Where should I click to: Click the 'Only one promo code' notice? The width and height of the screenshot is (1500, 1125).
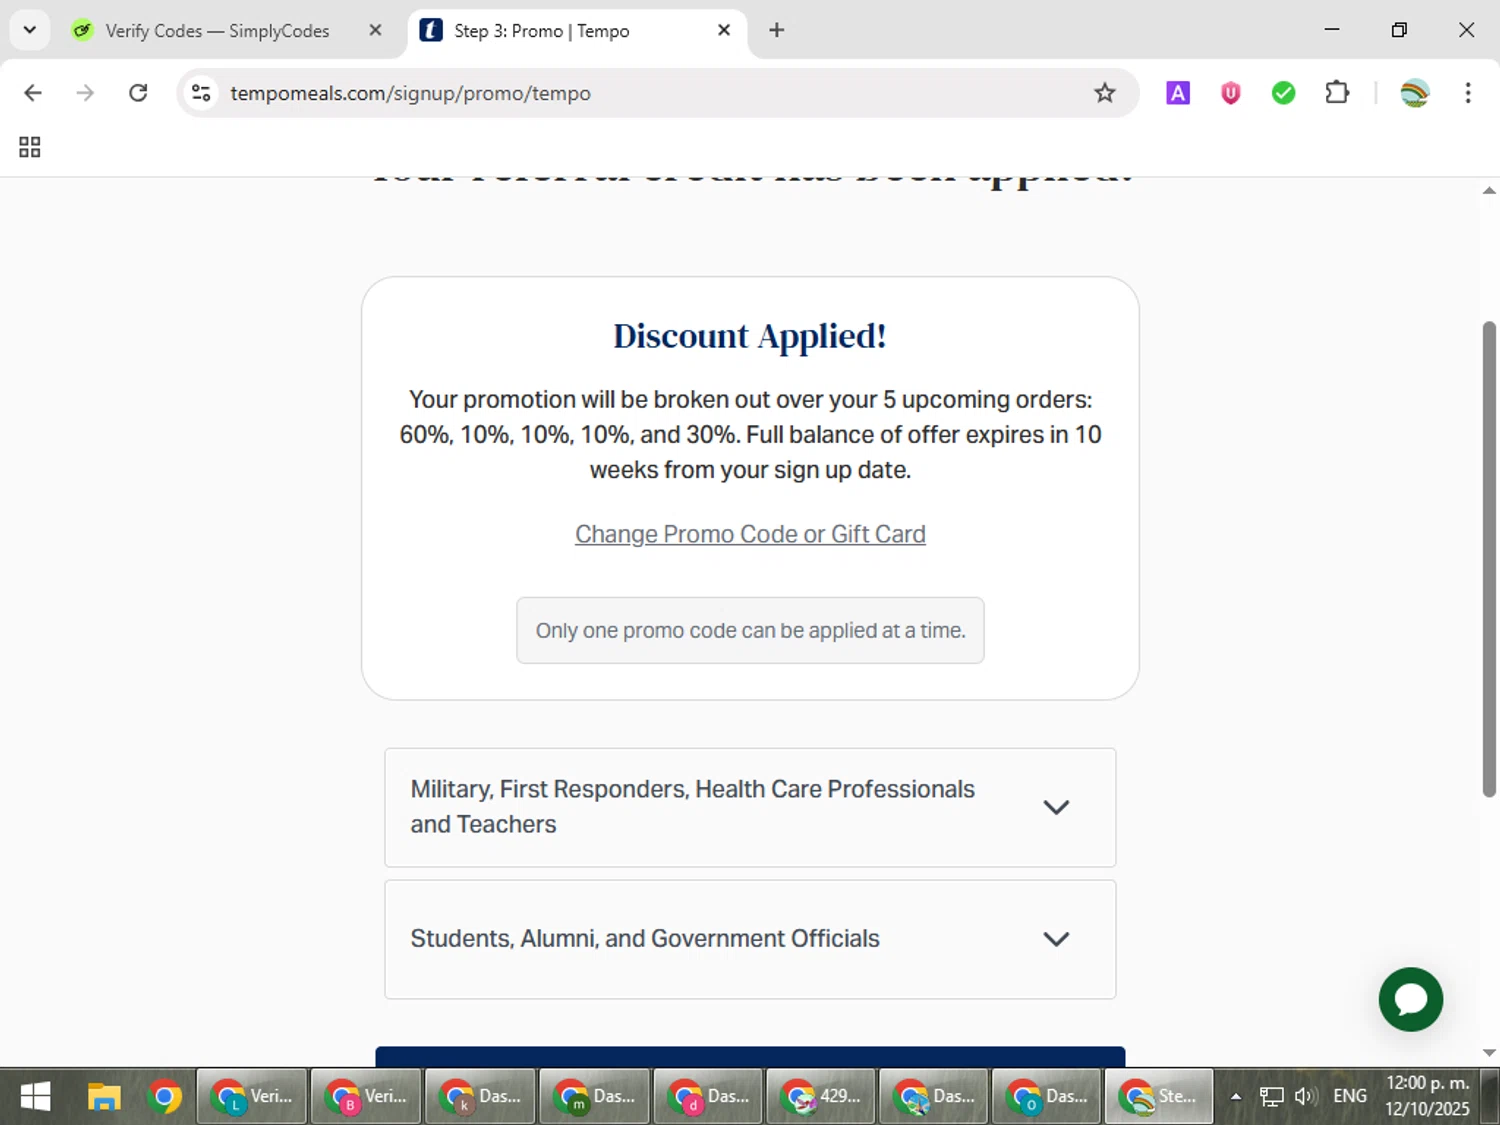750,631
